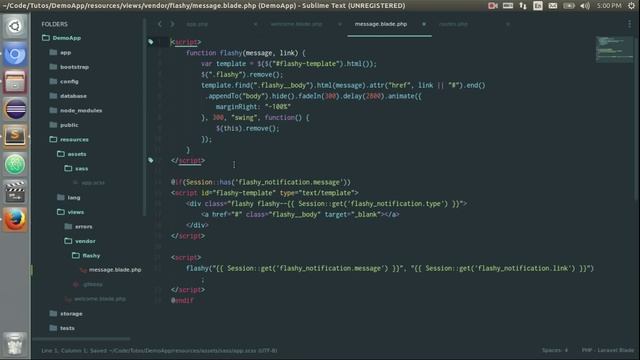Close the message.blade.php tab

coord(424,24)
